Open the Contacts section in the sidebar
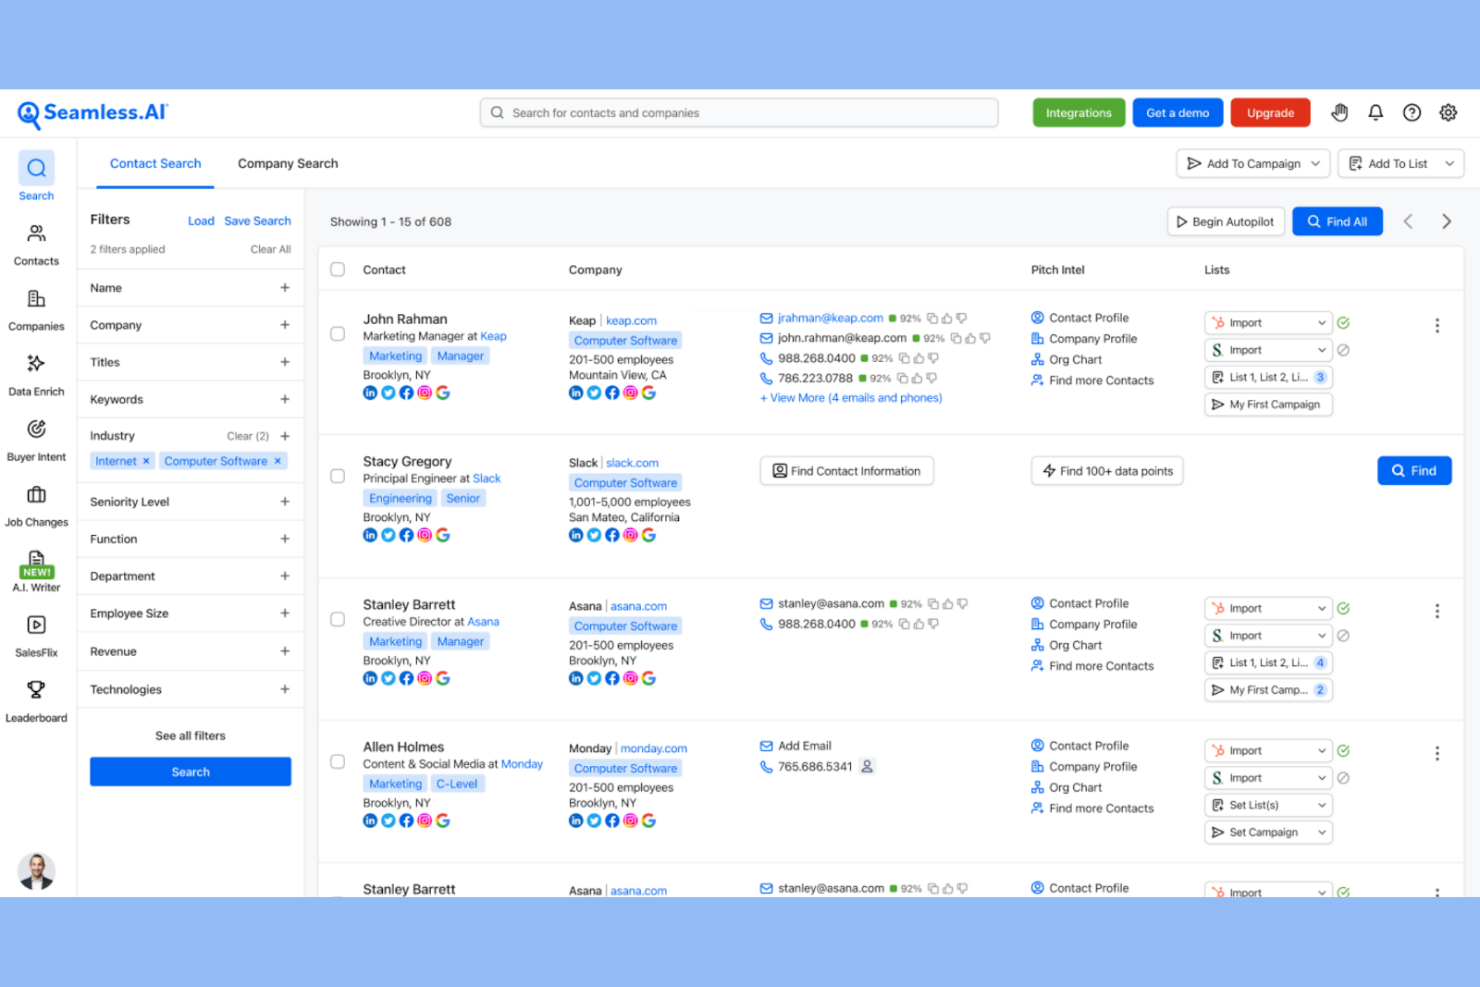1480x987 pixels. (x=36, y=243)
